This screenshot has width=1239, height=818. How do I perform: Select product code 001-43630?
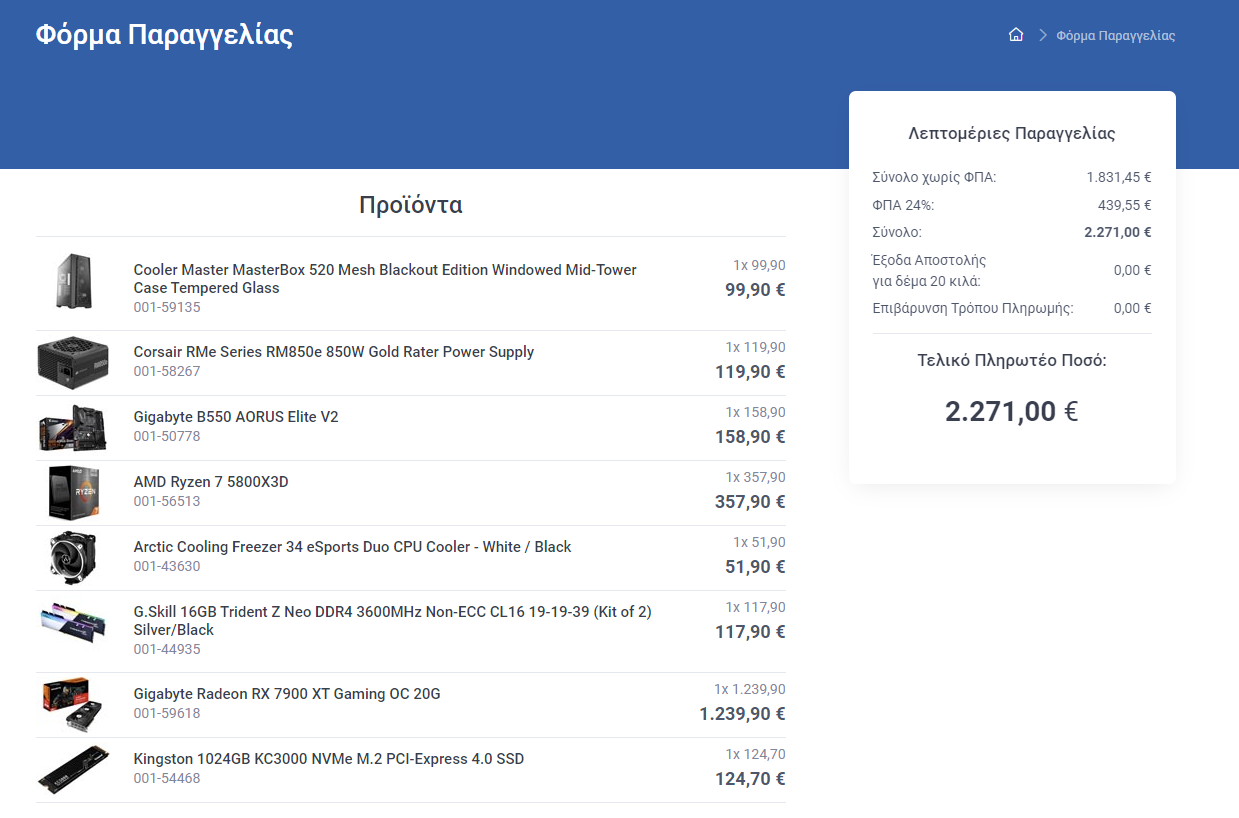point(167,566)
